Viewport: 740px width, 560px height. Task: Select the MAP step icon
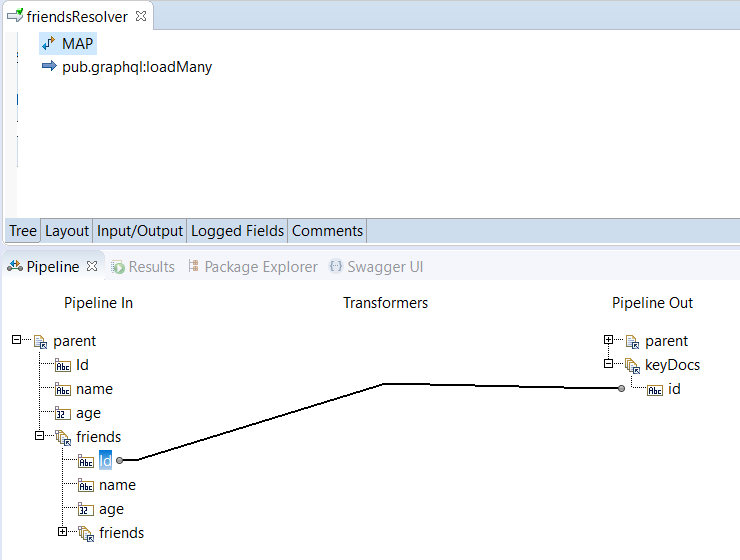(48, 43)
